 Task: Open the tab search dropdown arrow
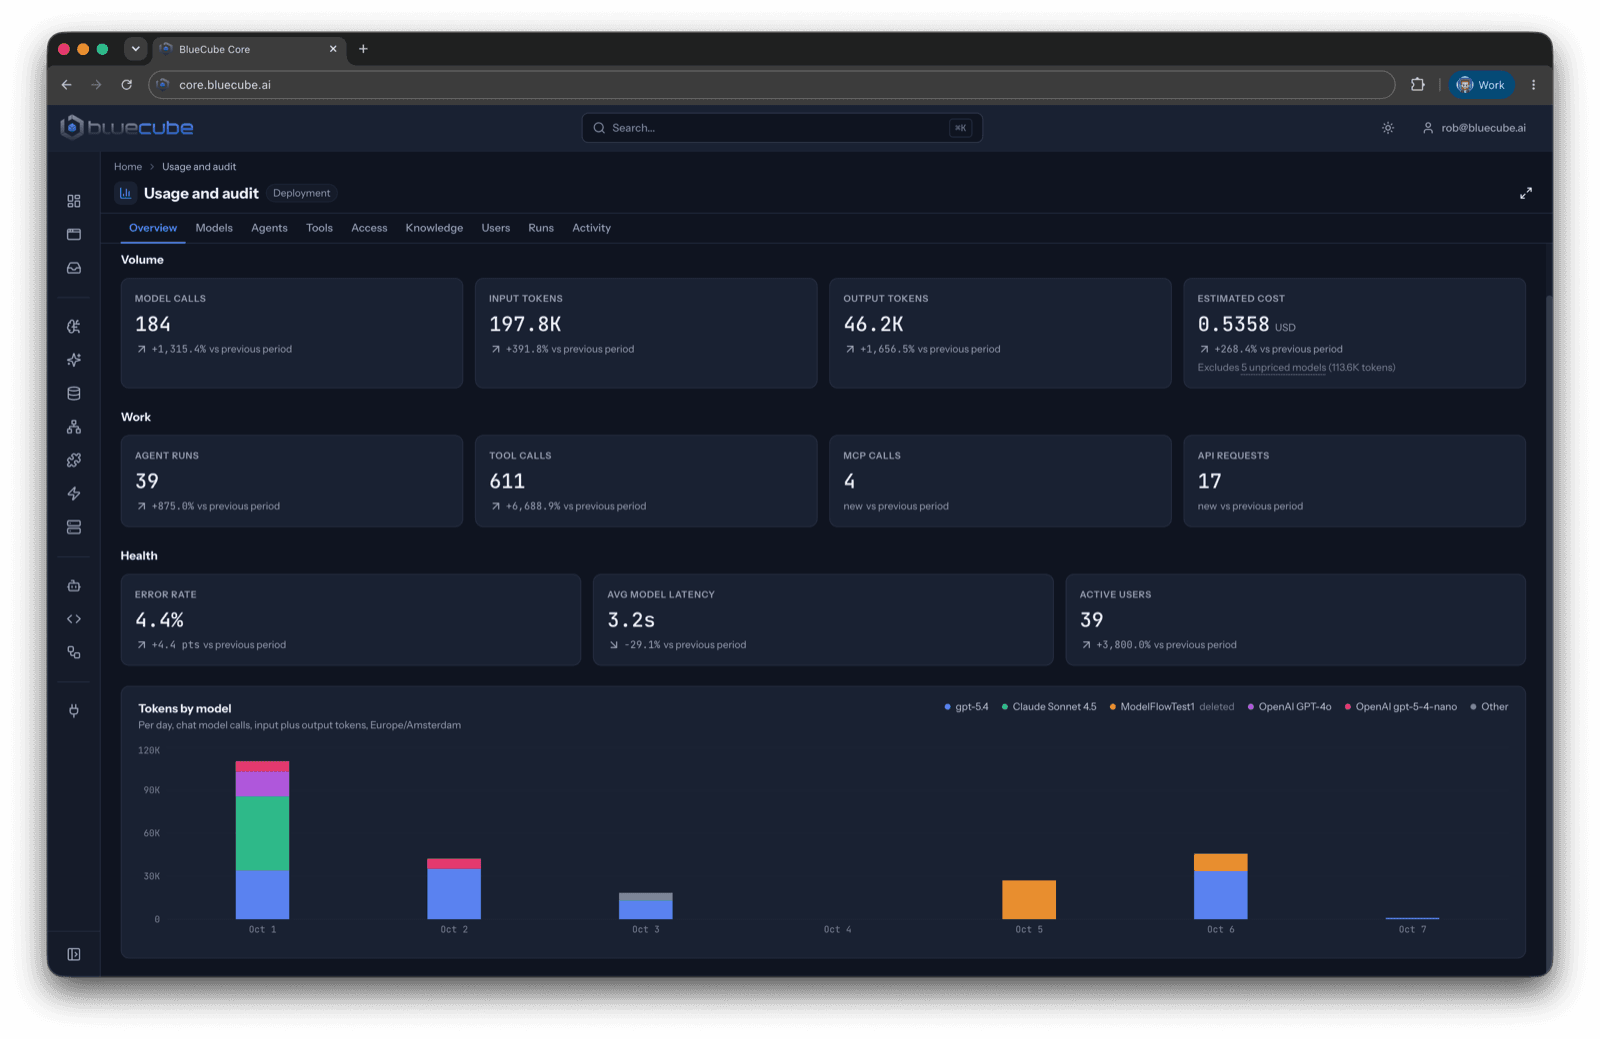136,48
